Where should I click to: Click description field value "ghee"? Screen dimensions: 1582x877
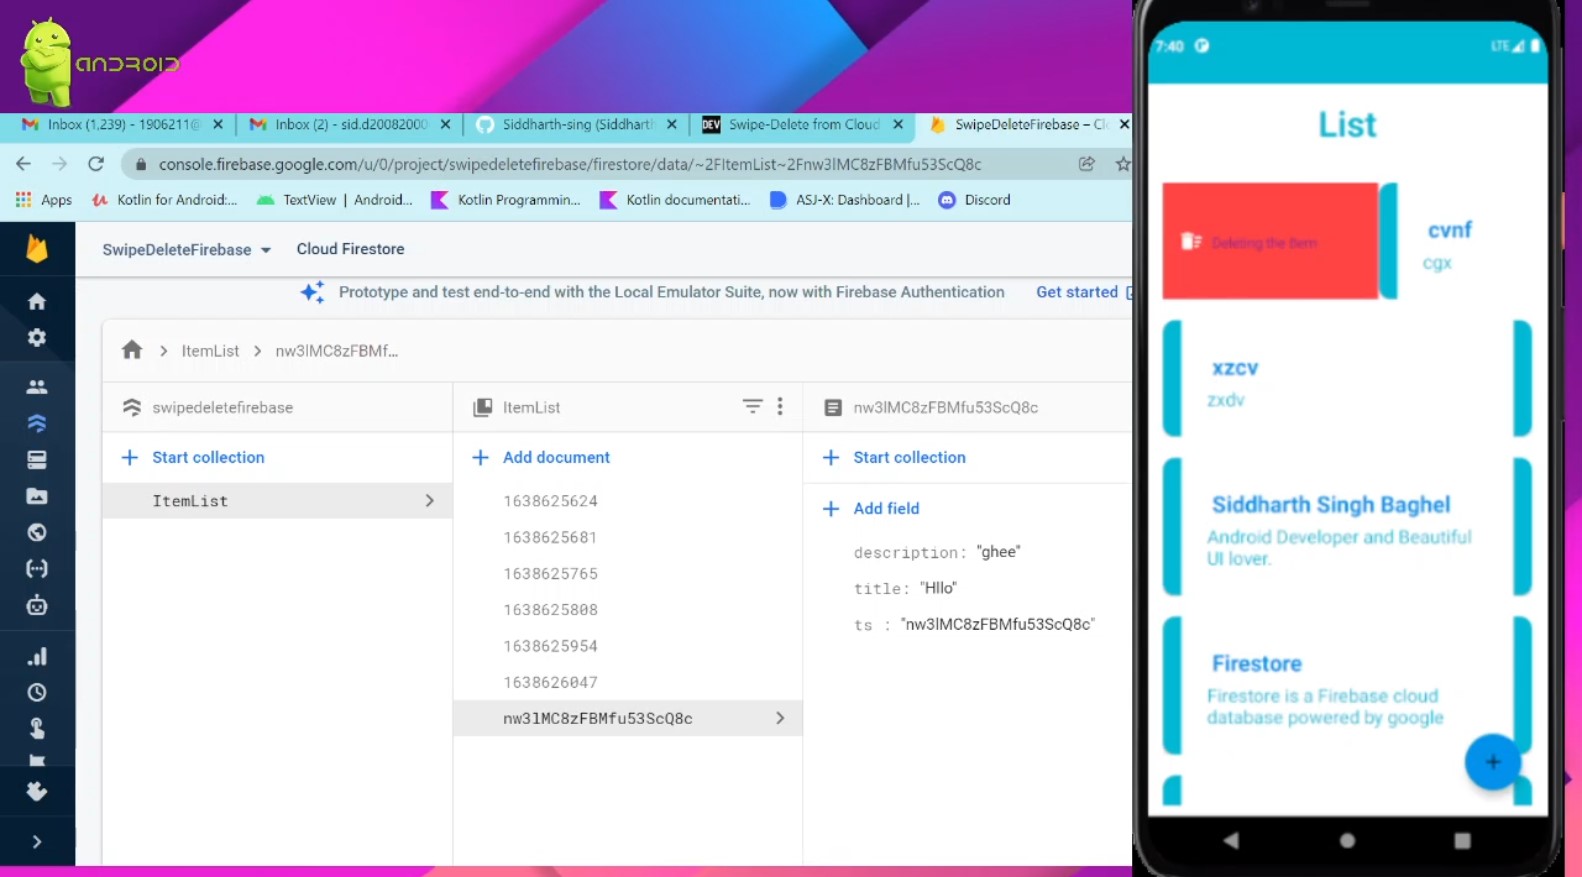click(998, 552)
